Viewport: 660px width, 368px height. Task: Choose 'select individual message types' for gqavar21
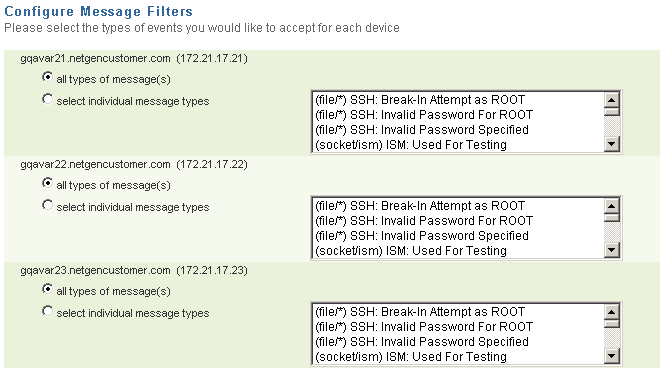(x=48, y=99)
